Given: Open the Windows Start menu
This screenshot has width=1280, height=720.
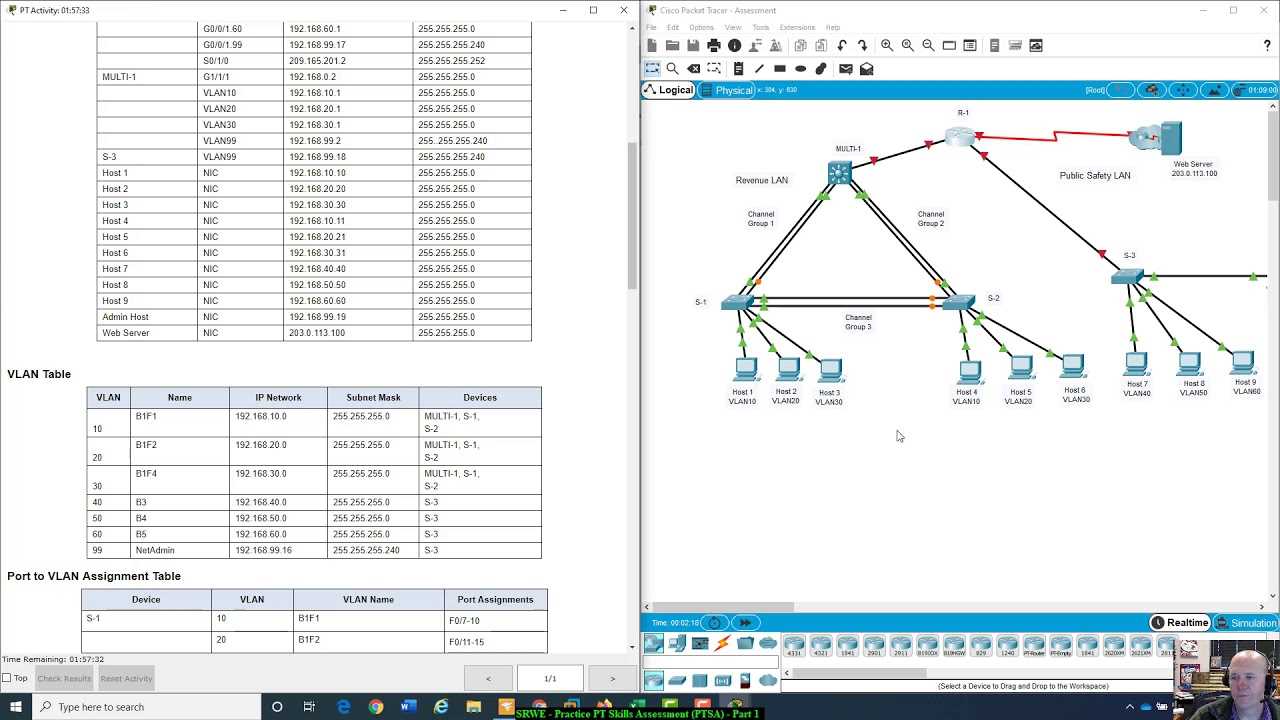Looking at the screenshot, I should coord(15,707).
